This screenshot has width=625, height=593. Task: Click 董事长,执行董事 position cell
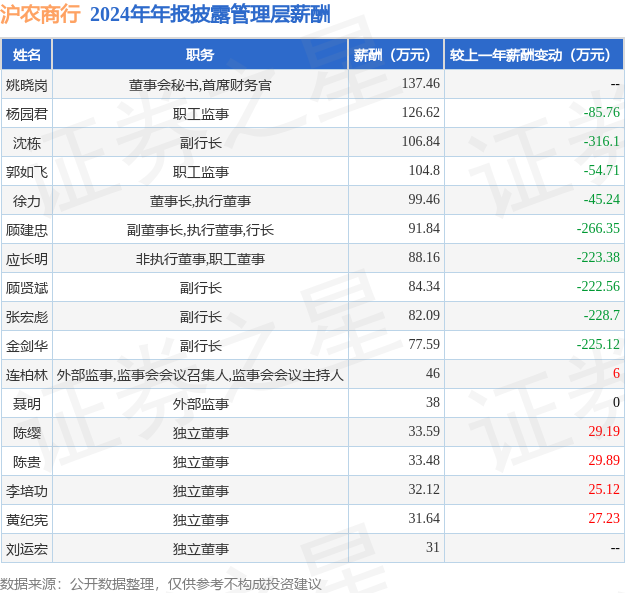tap(200, 201)
